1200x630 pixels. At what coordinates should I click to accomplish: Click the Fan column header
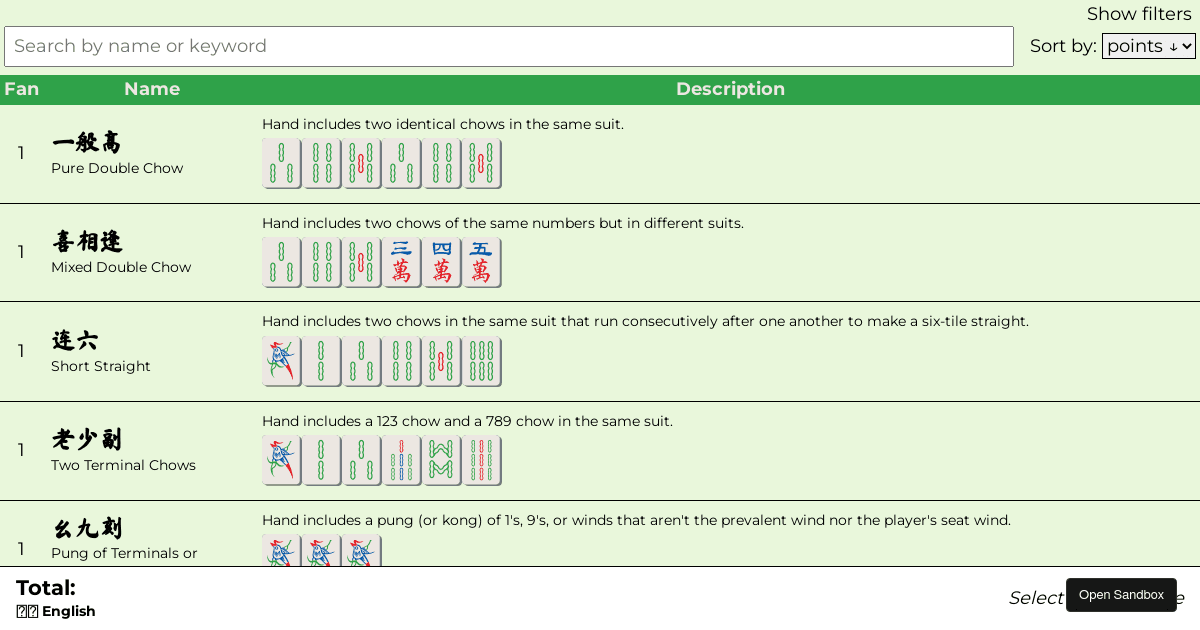coord(21,89)
